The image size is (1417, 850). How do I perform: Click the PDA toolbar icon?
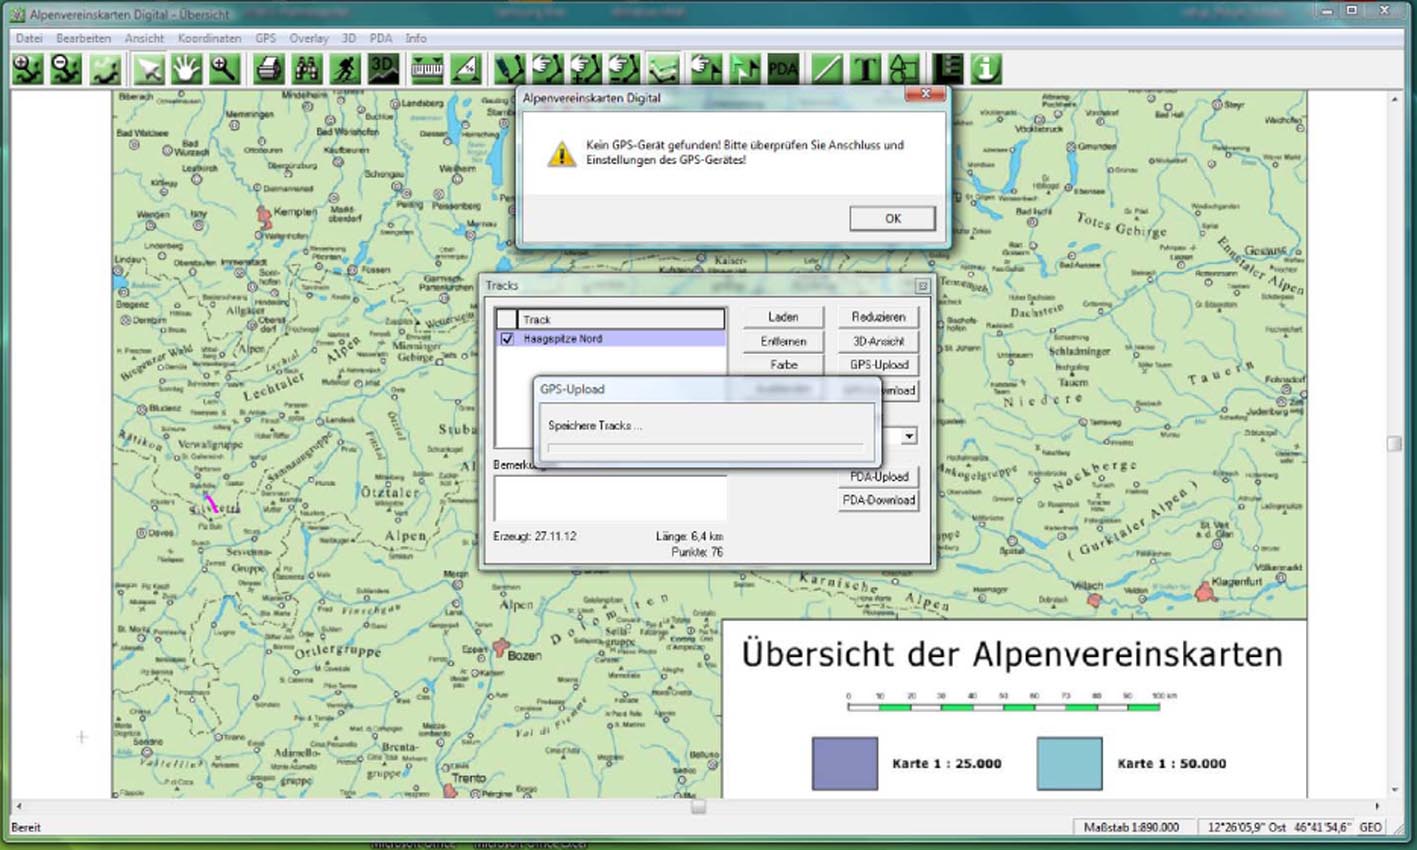coord(783,69)
